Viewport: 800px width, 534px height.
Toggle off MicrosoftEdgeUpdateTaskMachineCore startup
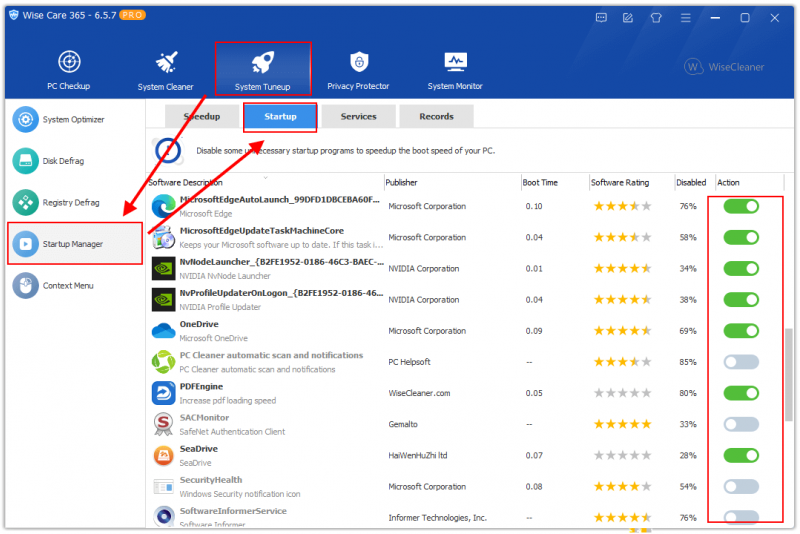tap(741, 237)
